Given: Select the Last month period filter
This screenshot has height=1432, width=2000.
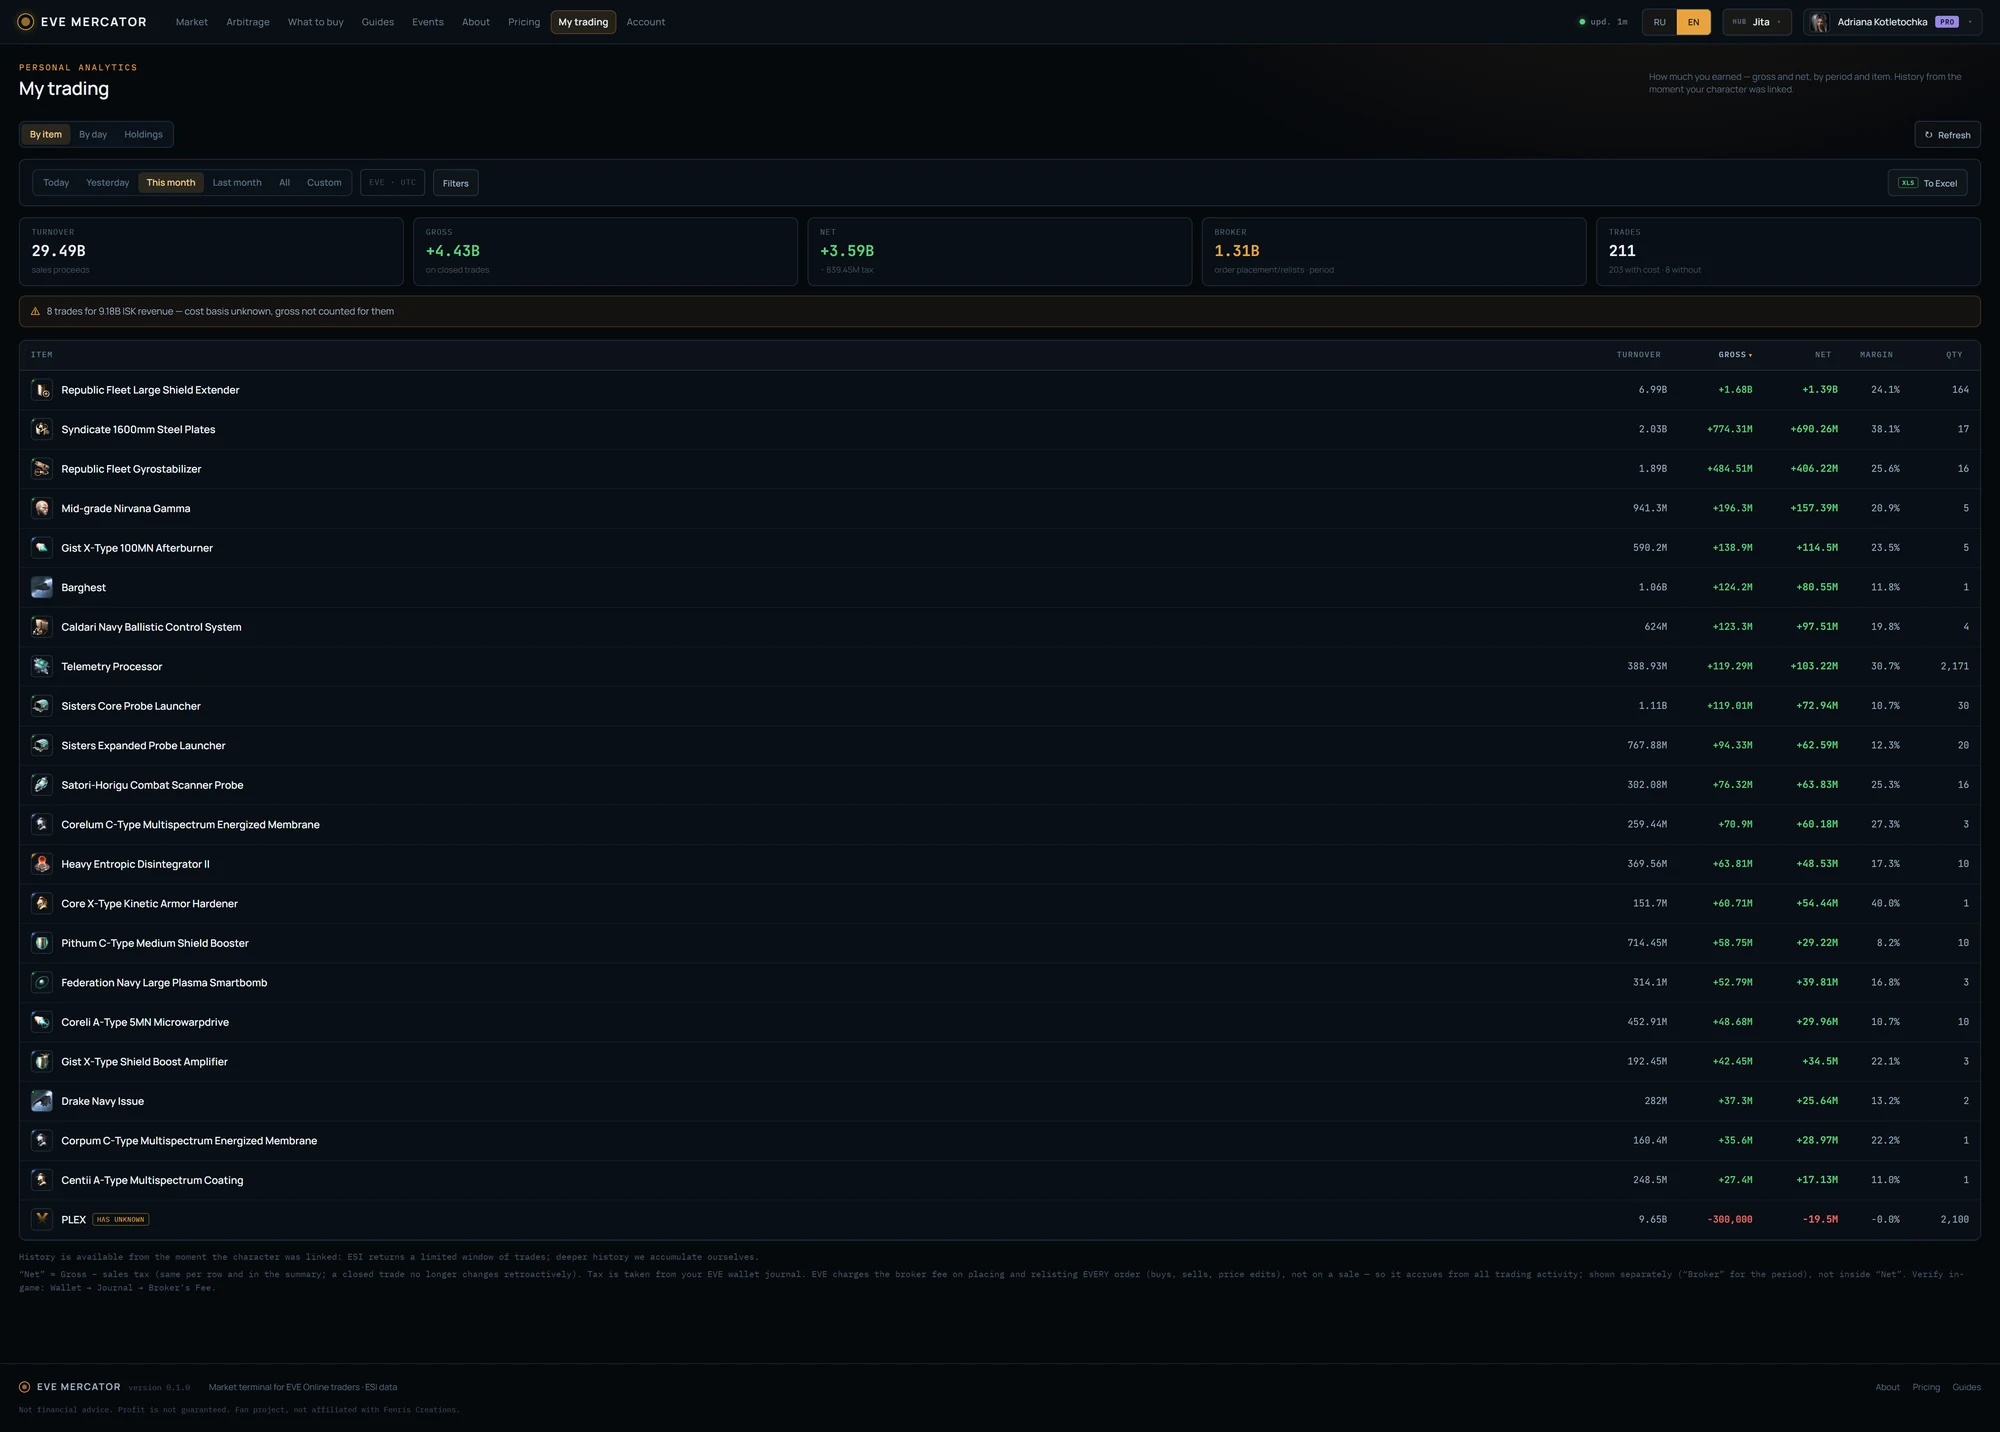Looking at the screenshot, I should pos(237,182).
